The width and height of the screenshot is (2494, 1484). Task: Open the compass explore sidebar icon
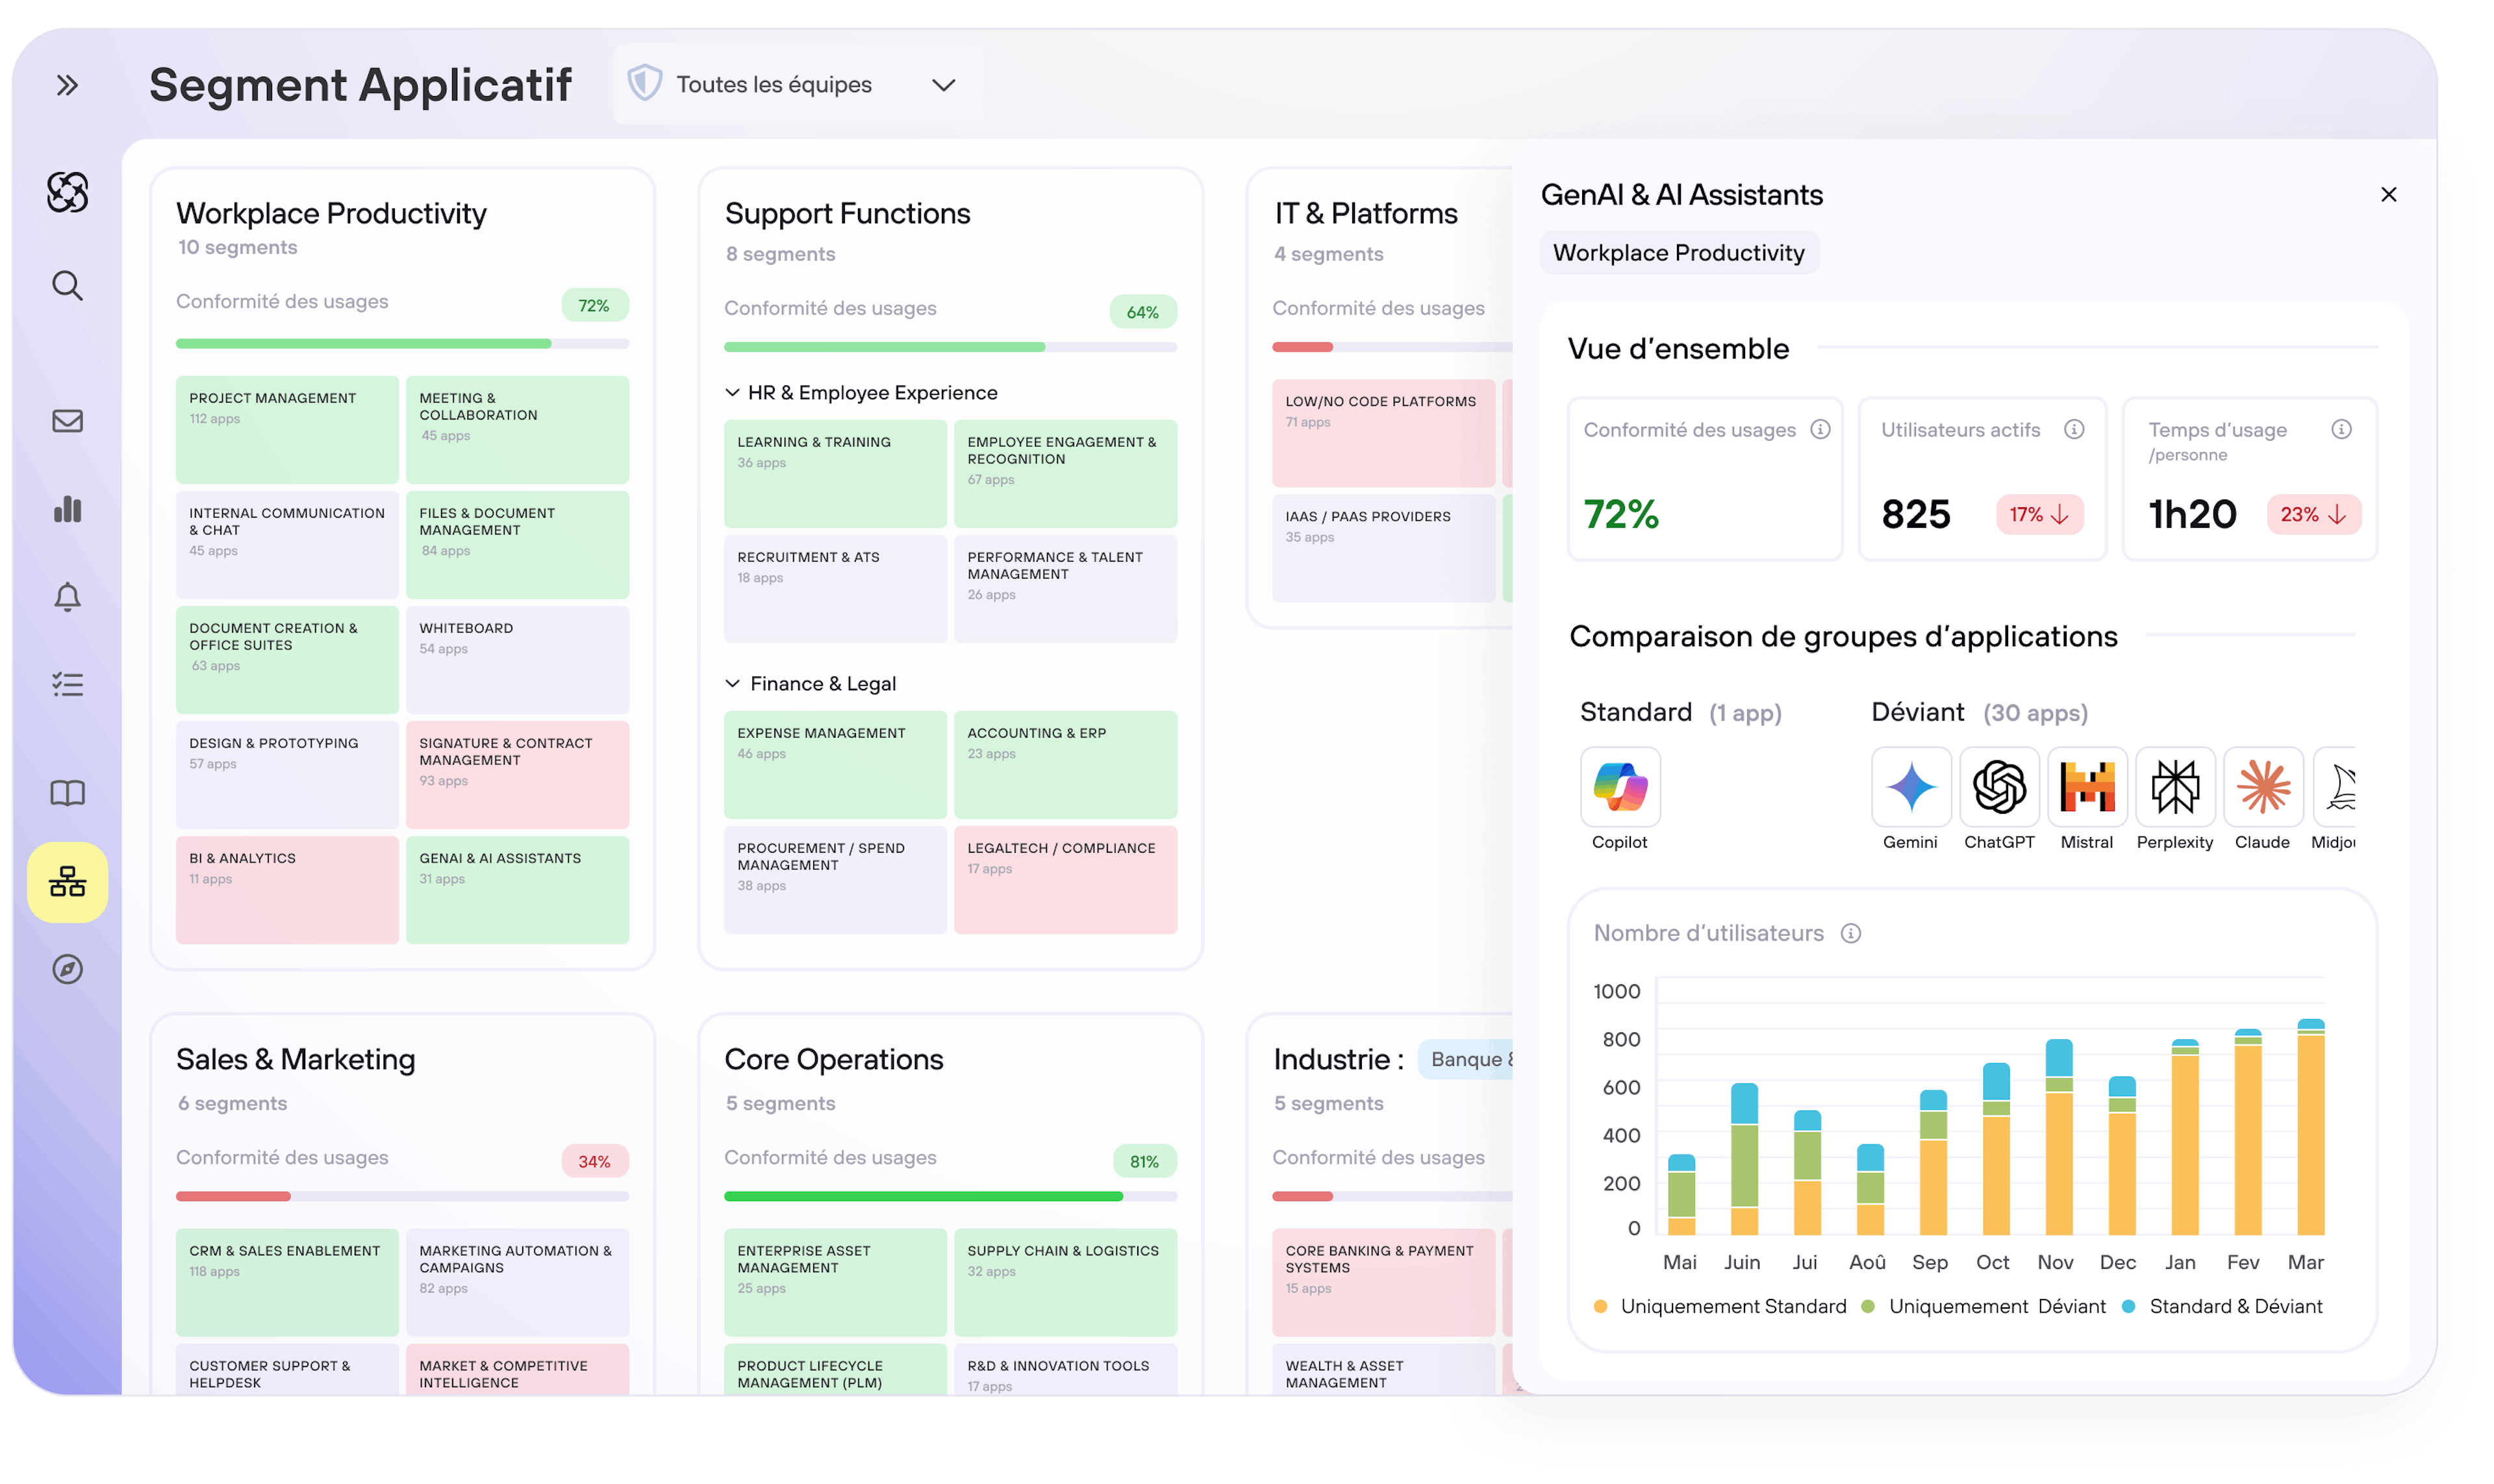coord(67,969)
